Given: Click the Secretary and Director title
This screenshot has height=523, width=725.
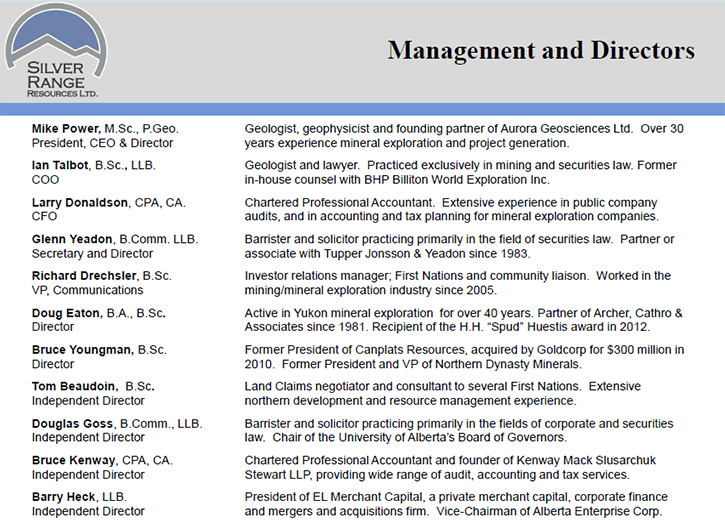Looking at the screenshot, I should pos(92,253).
